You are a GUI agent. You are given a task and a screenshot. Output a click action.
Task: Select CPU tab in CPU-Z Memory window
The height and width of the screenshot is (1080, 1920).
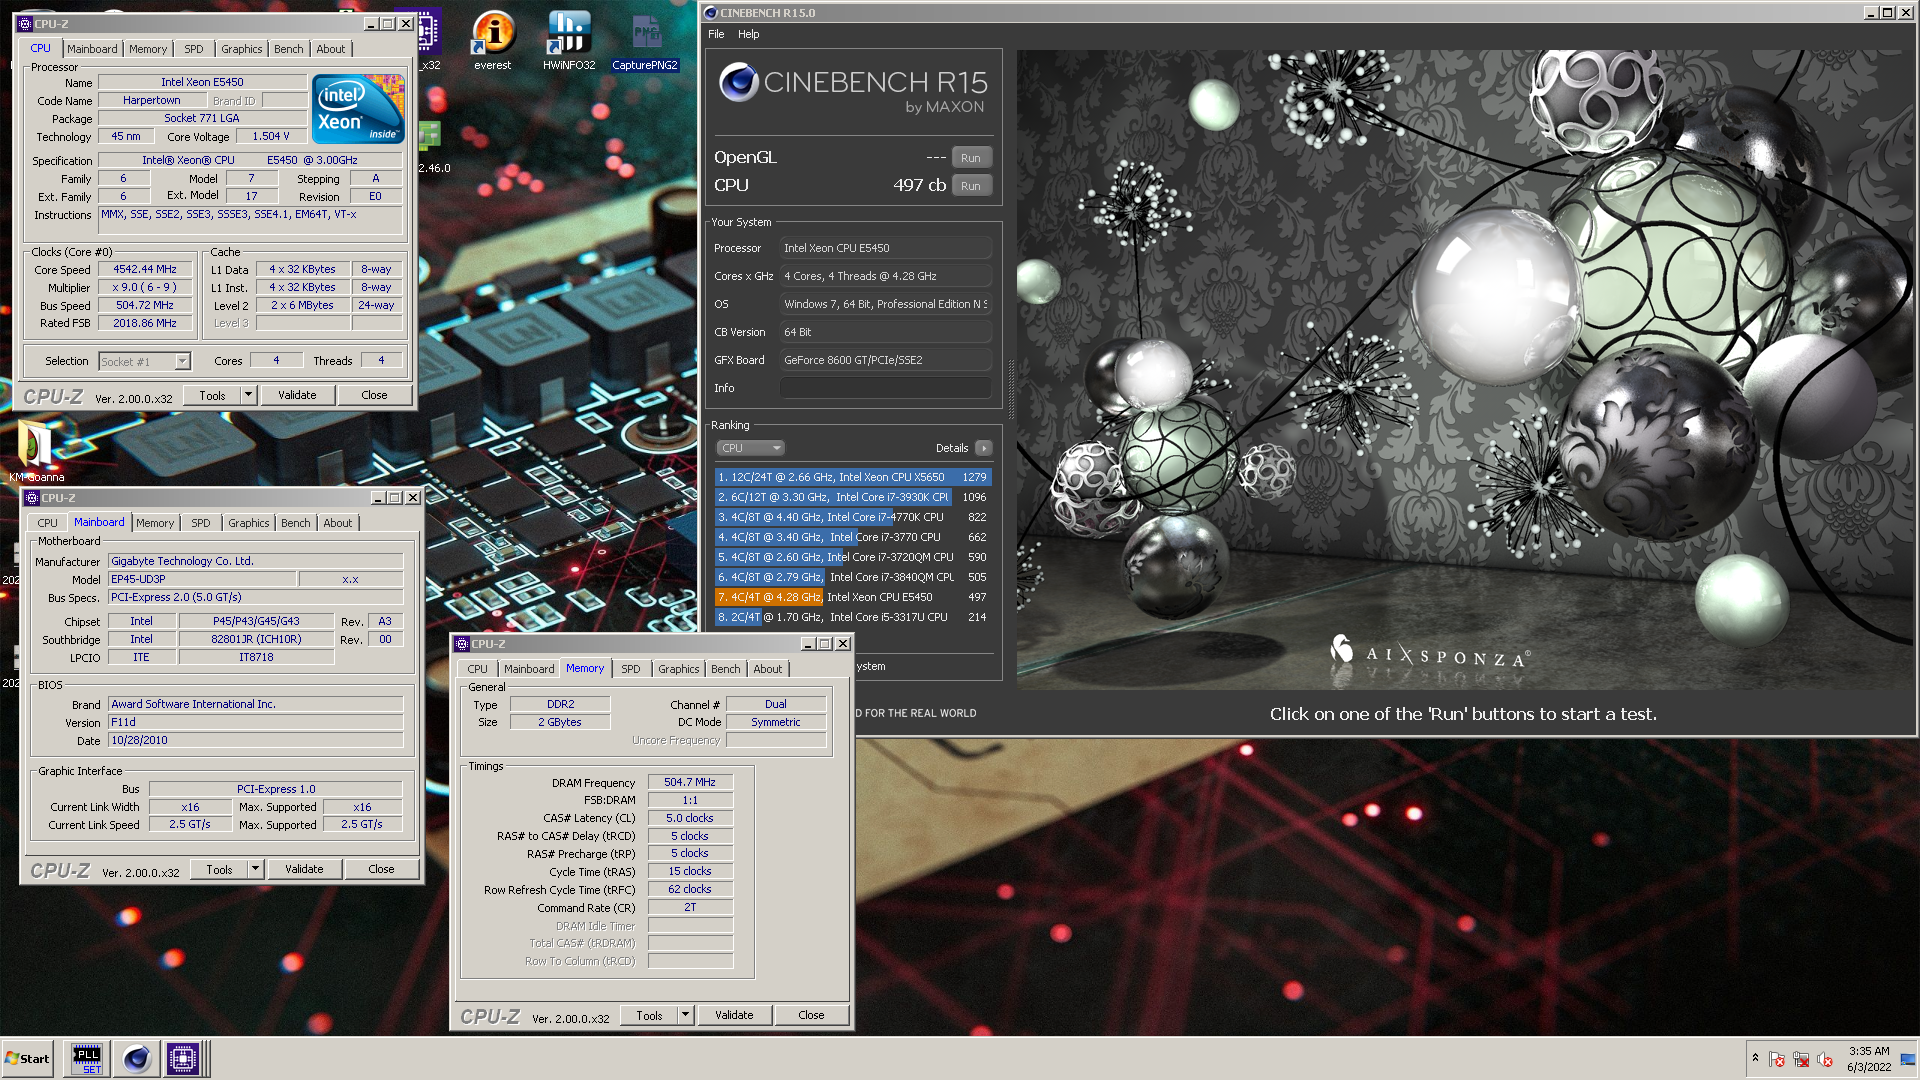[478, 669]
